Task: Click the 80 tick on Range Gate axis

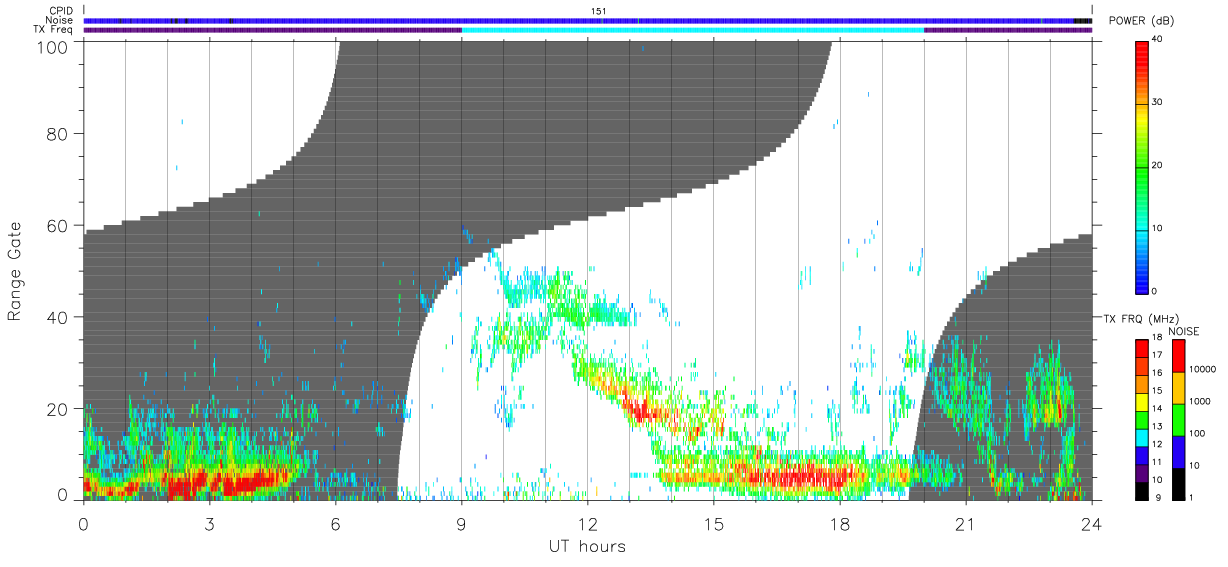Action: (58, 133)
